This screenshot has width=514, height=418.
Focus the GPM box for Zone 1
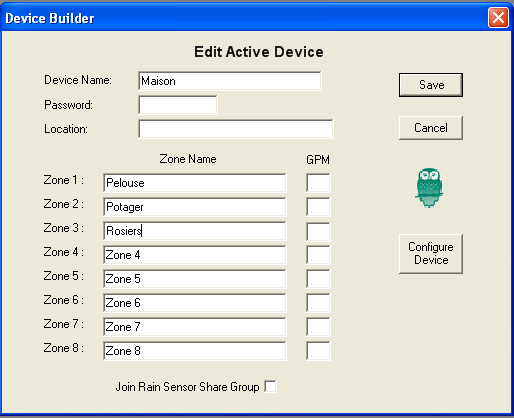tap(318, 183)
